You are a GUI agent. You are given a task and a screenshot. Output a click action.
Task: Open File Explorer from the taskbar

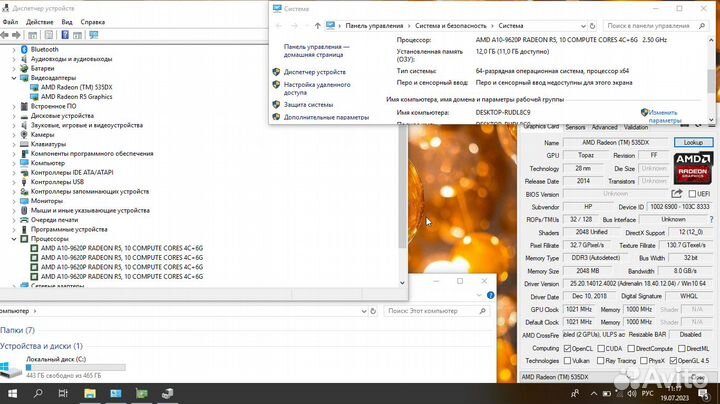tap(90, 393)
